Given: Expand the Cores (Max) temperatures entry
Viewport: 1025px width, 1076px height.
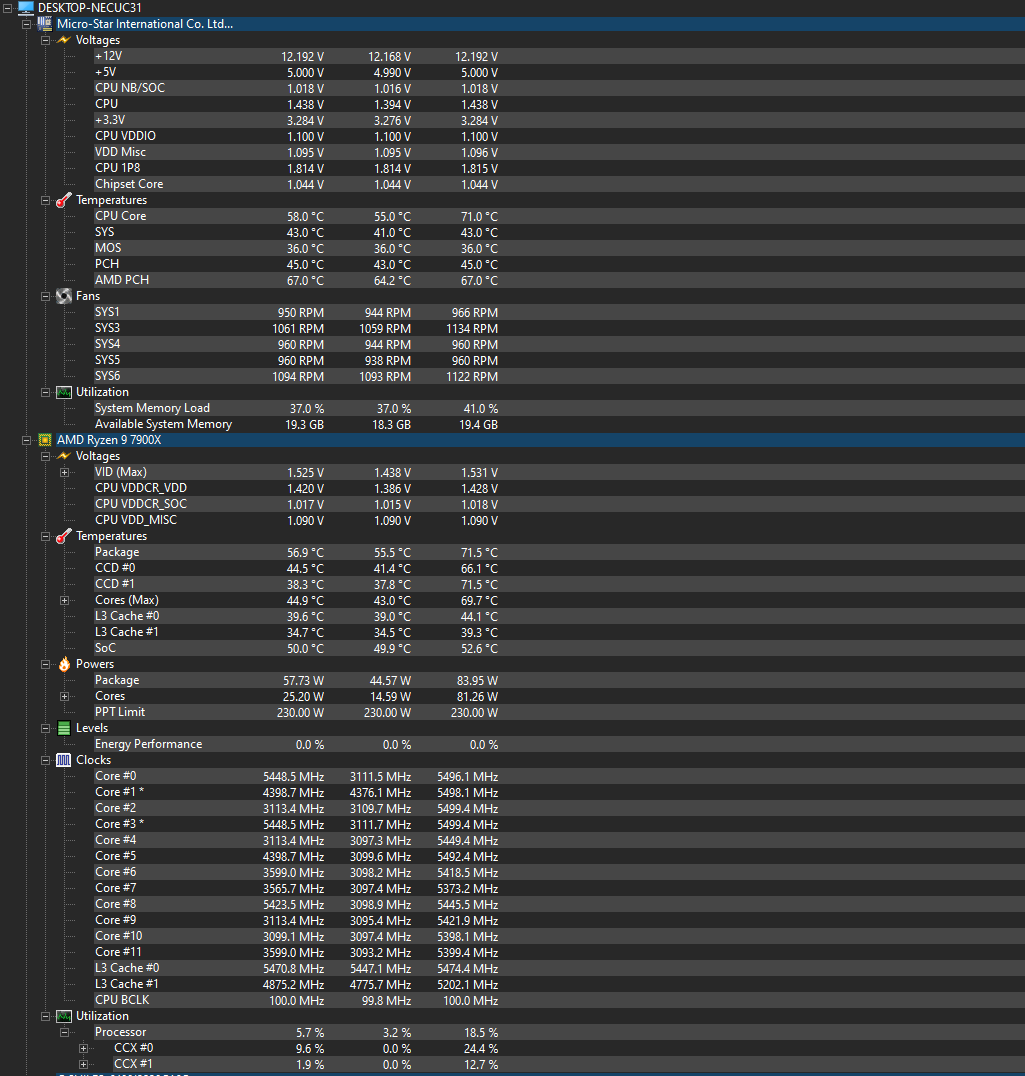Looking at the screenshot, I should point(64,600).
